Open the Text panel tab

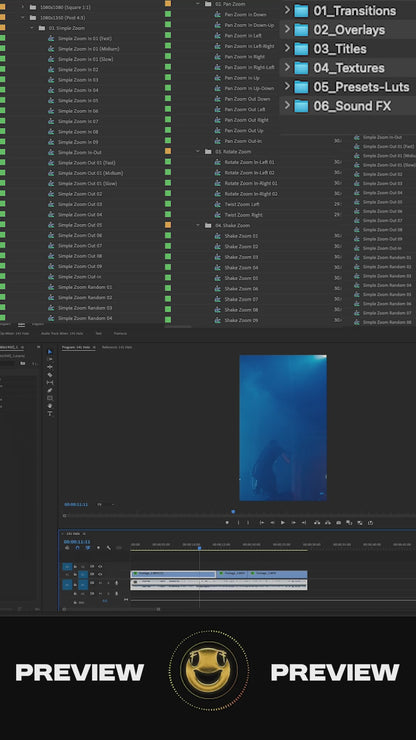99,333
